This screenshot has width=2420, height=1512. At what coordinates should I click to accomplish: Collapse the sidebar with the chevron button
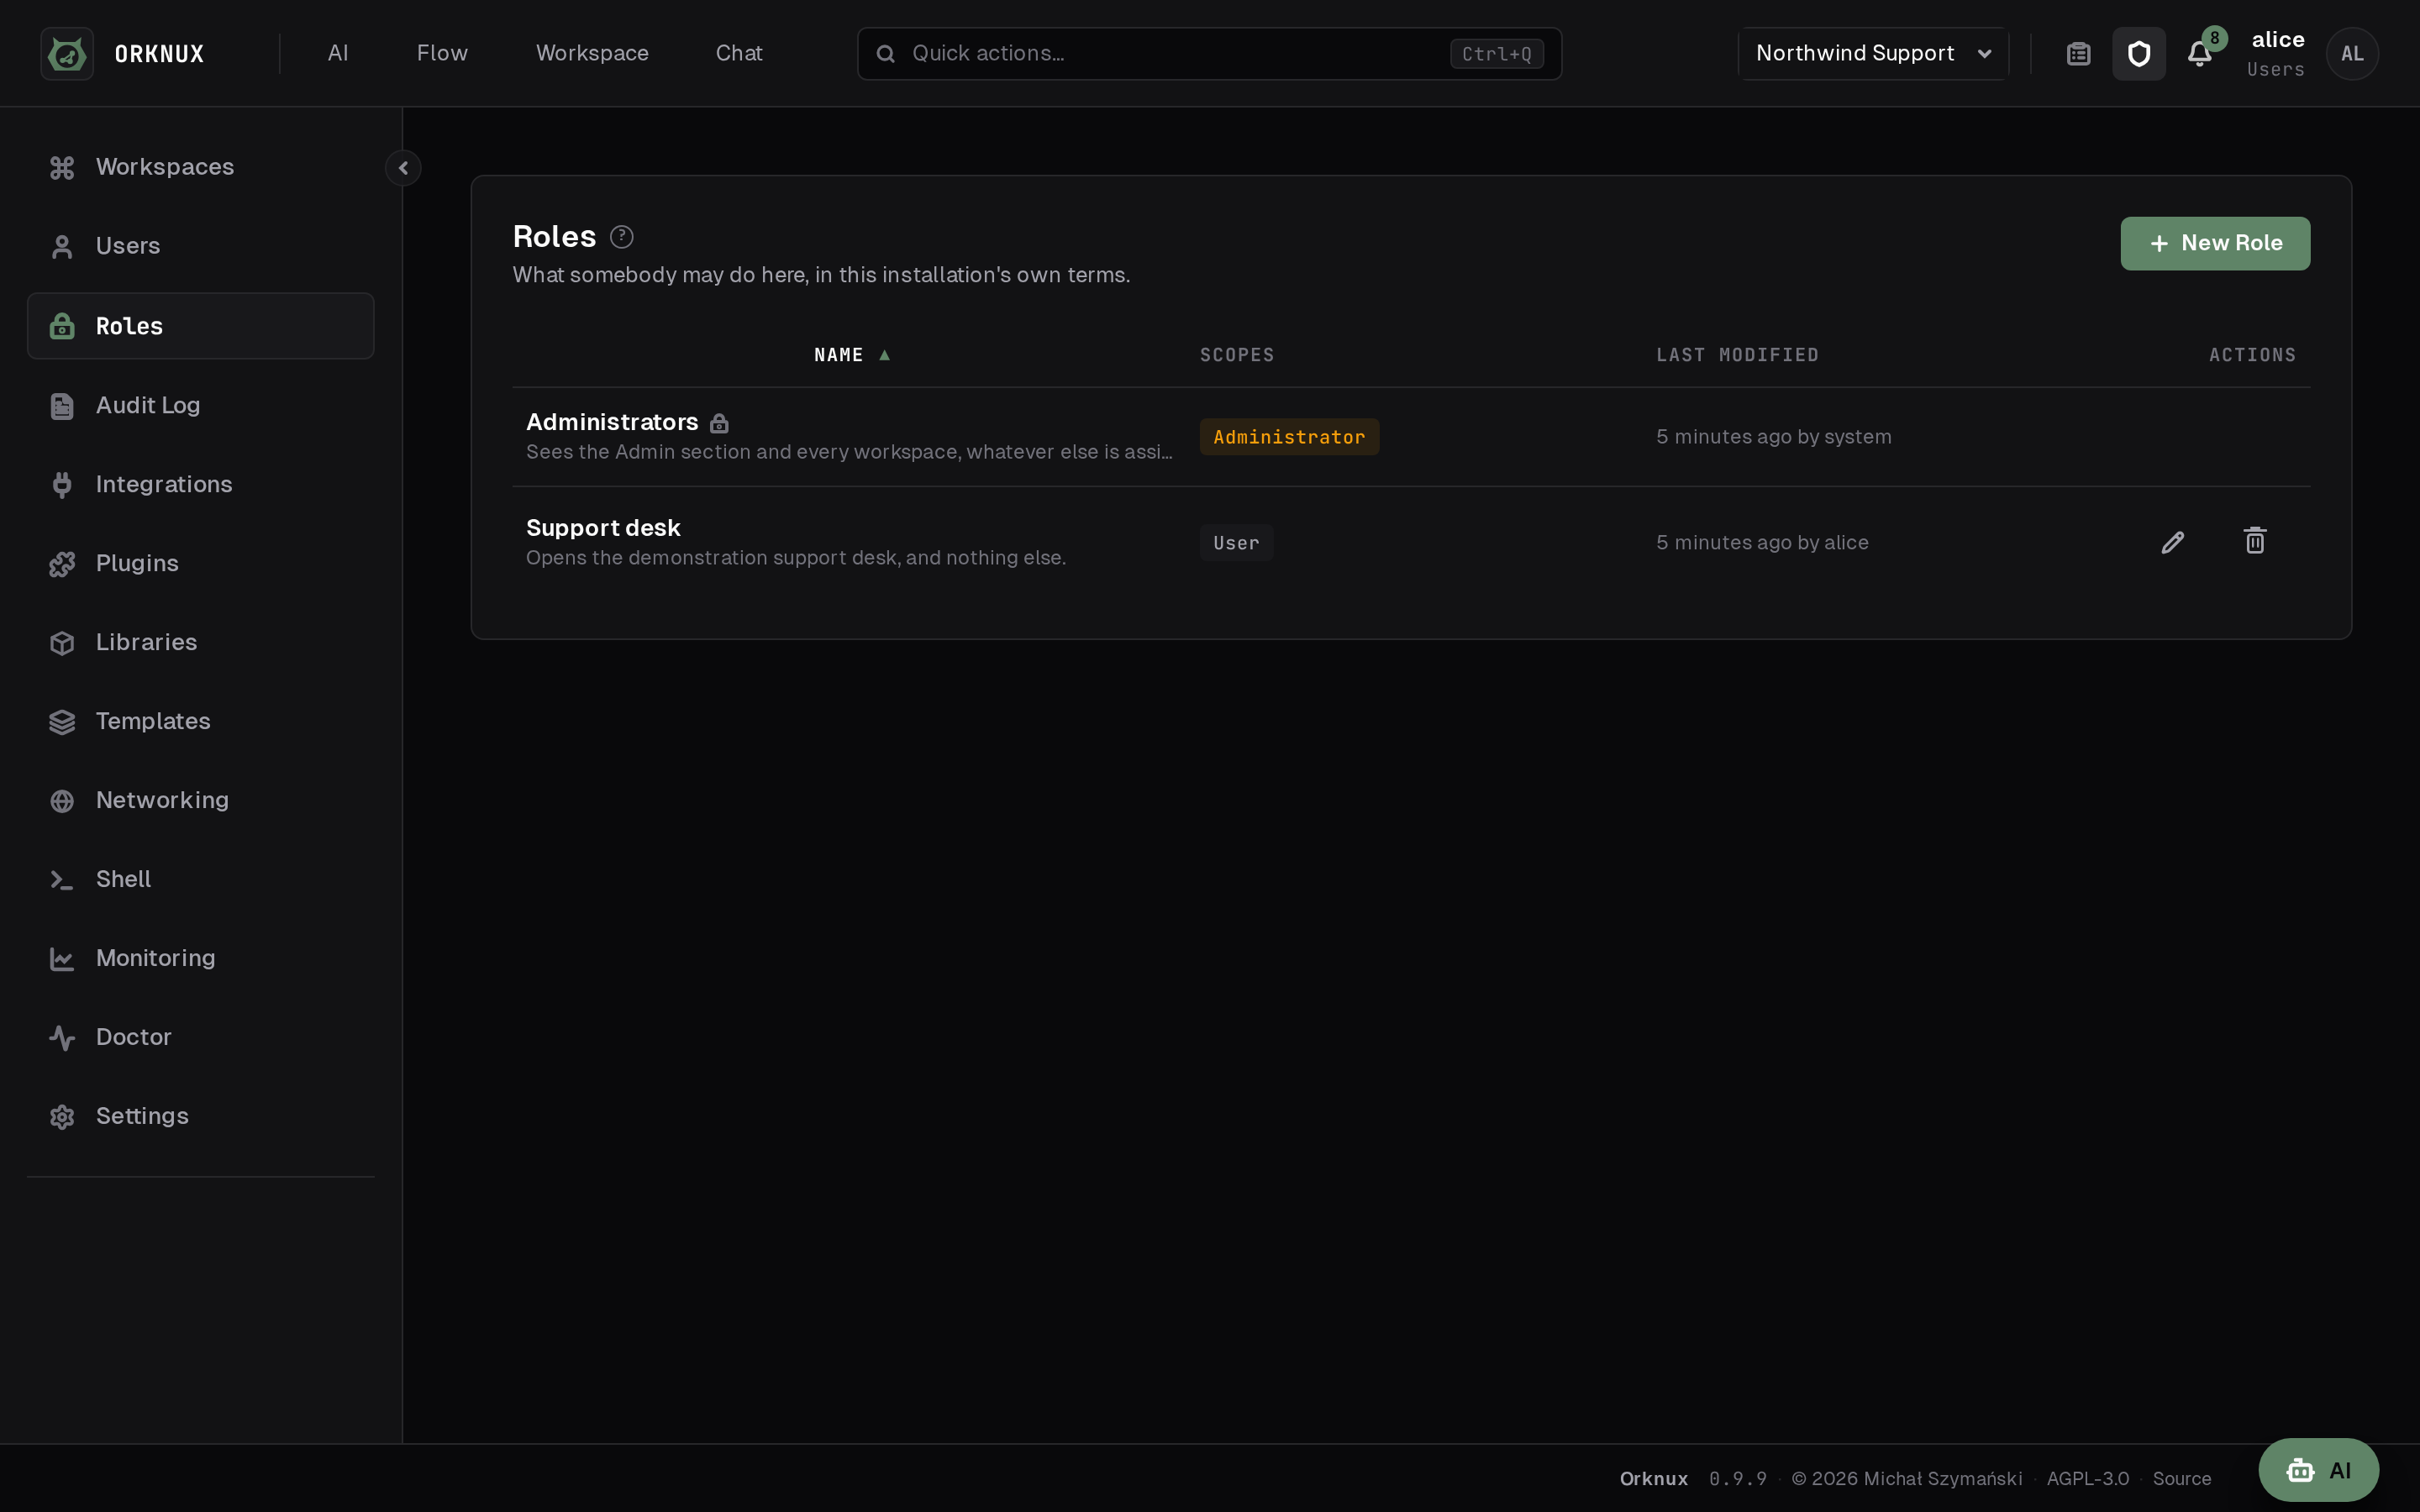point(403,168)
